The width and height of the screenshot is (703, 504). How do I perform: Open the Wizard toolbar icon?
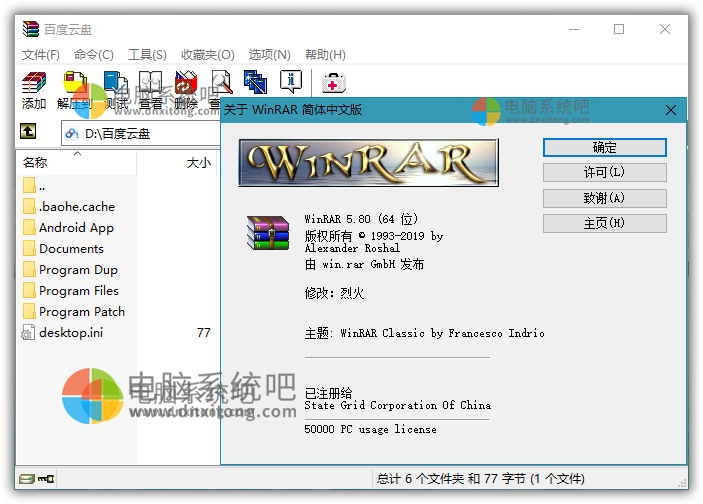pyautogui.click(x=256, y=82)
